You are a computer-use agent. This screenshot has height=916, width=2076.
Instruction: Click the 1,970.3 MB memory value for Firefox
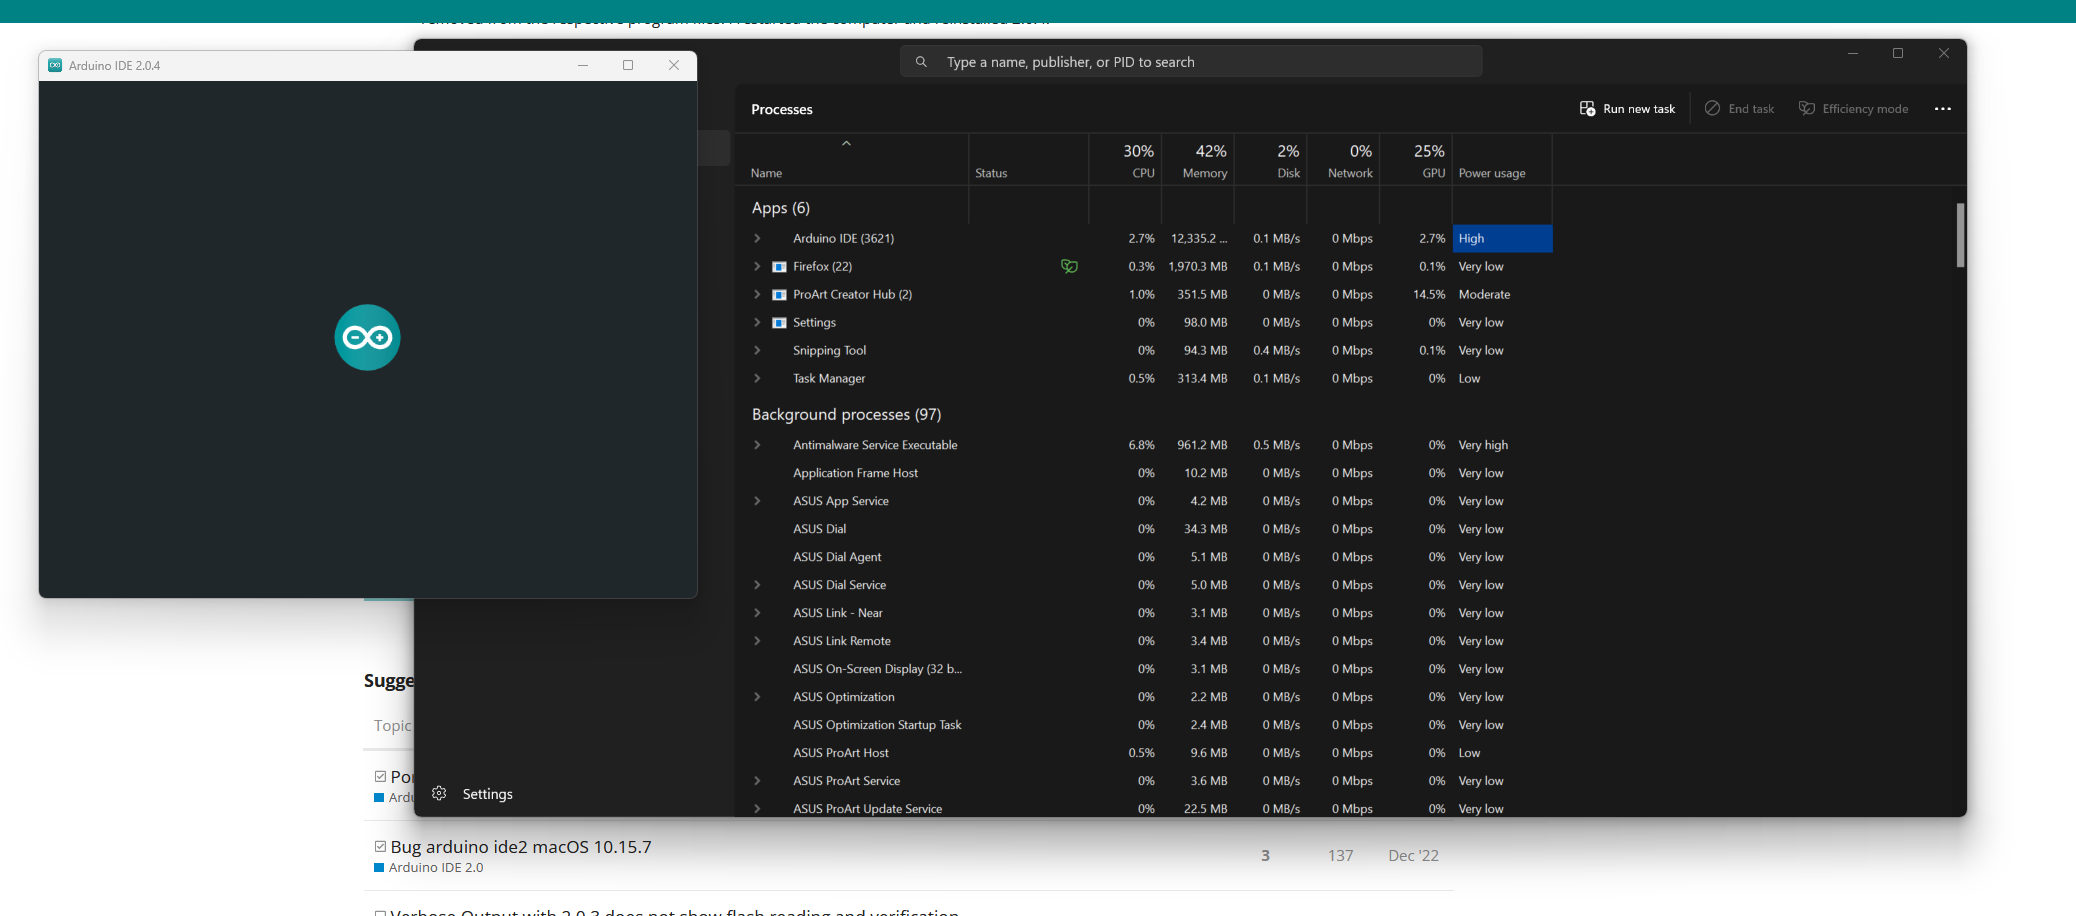click(x=1197, y=267)
